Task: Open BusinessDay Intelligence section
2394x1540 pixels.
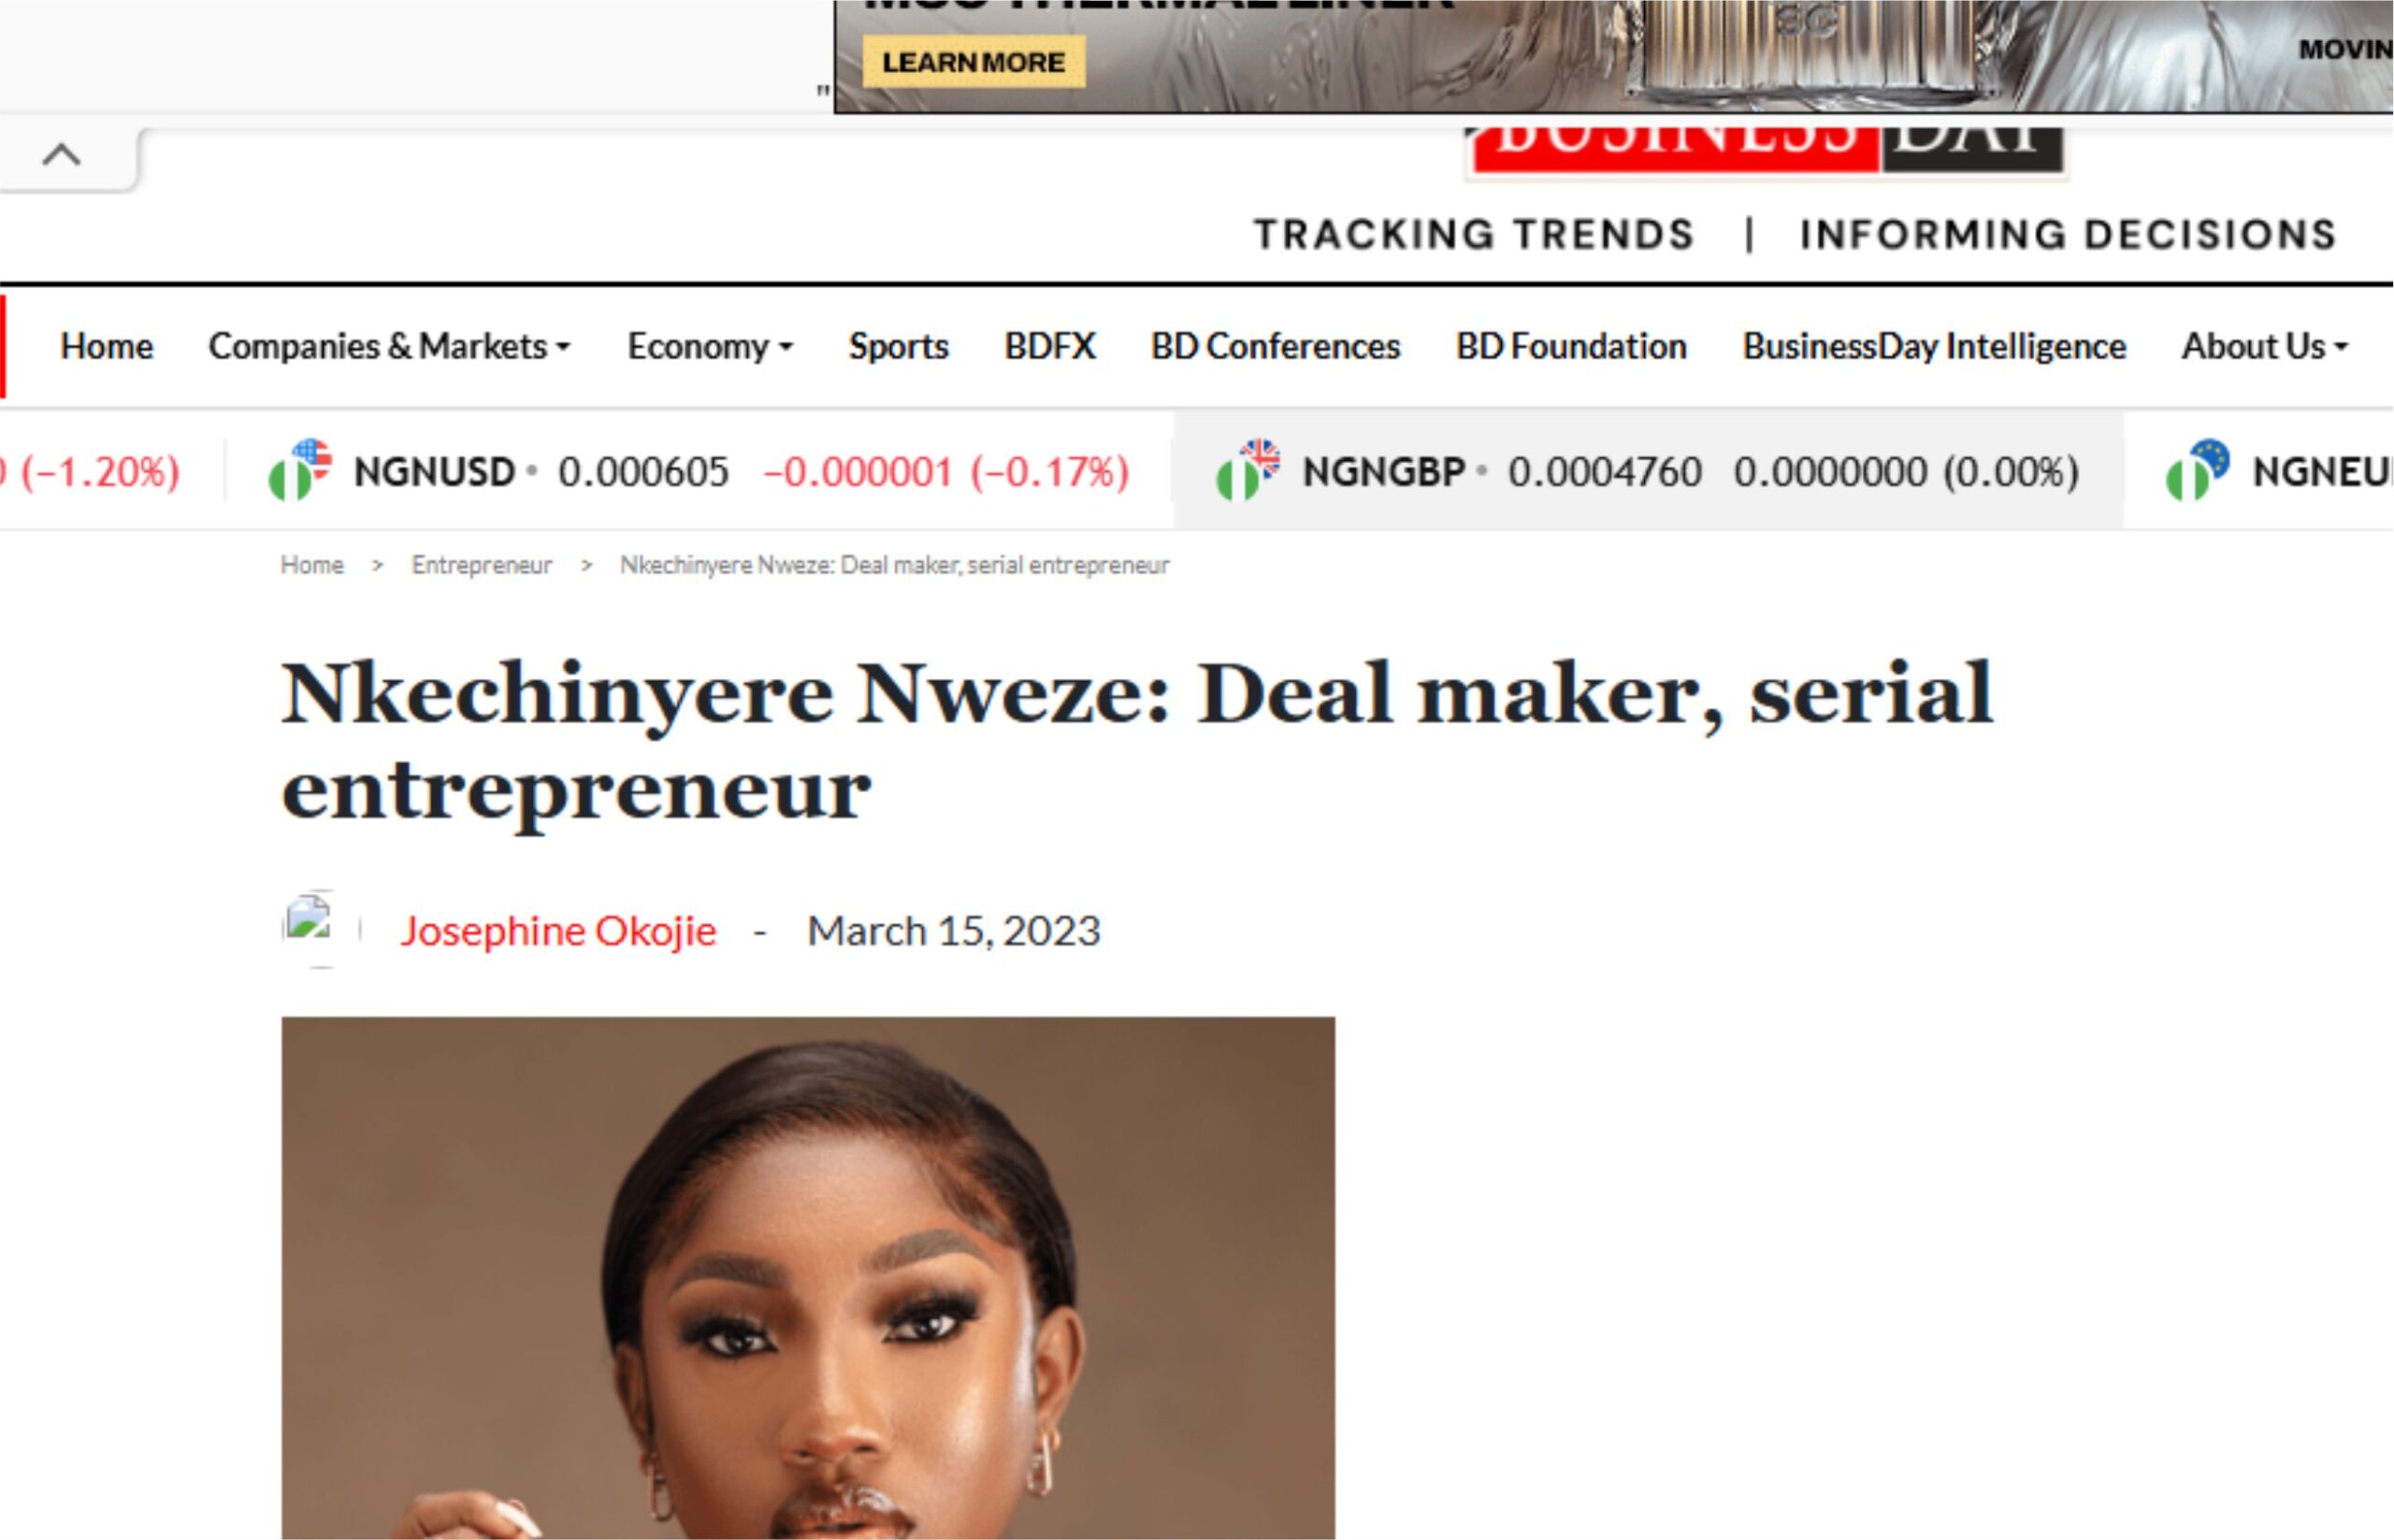Action: (x=1934, y=346)
